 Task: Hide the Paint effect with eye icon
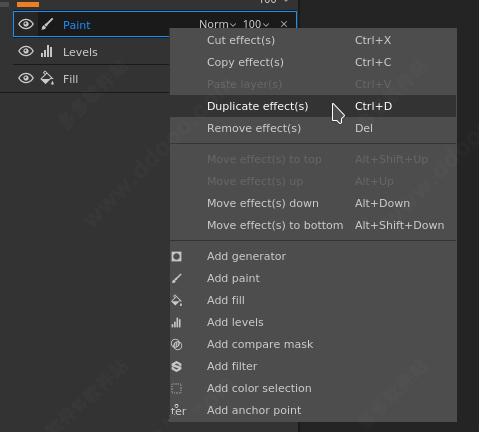(x=26, y=24)
